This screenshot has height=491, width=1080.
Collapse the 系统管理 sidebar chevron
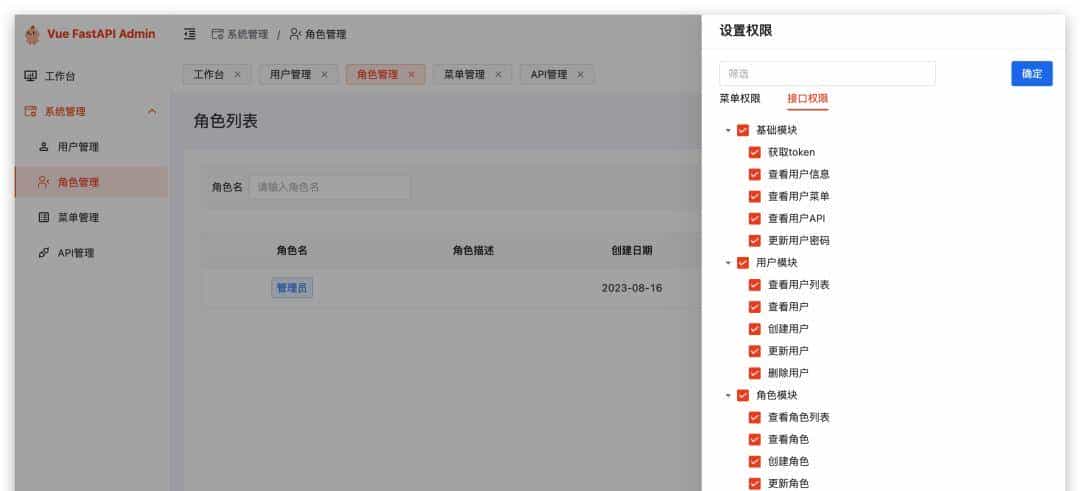[152, 111]
